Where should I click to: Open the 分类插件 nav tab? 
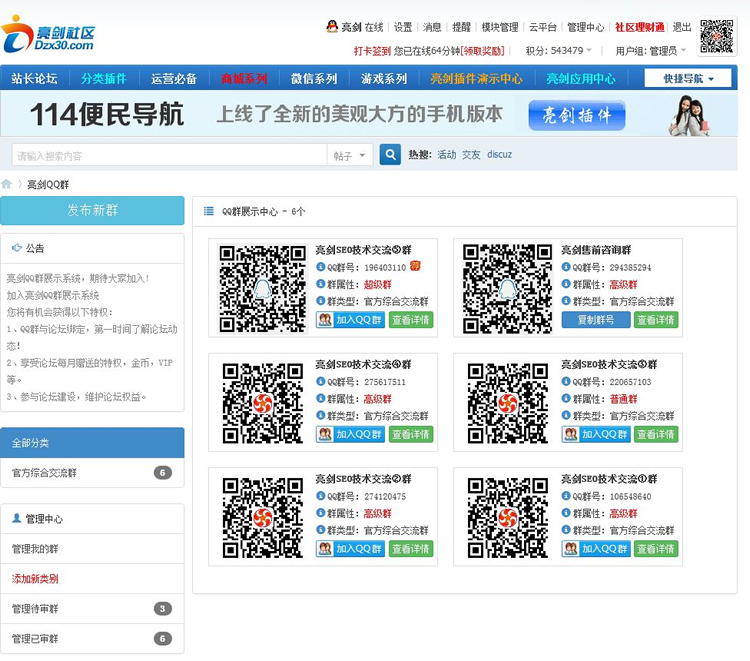[x=104, y=78]
